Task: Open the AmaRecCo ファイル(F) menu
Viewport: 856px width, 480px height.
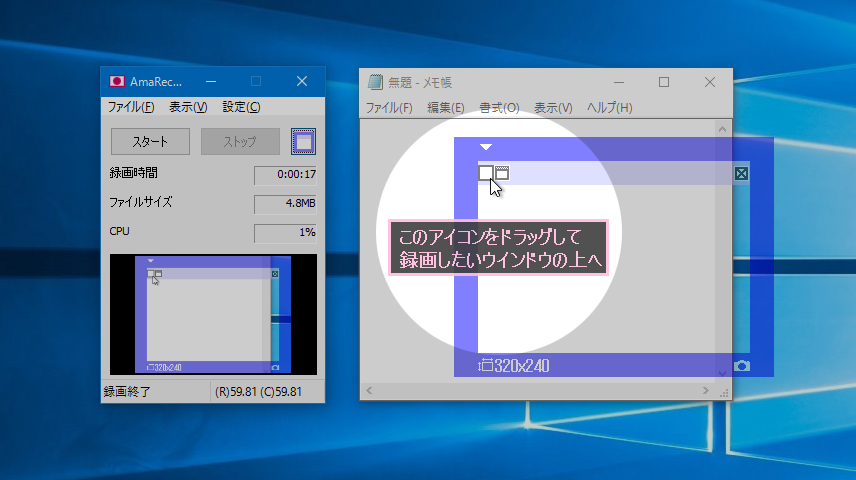Action: 131,107
